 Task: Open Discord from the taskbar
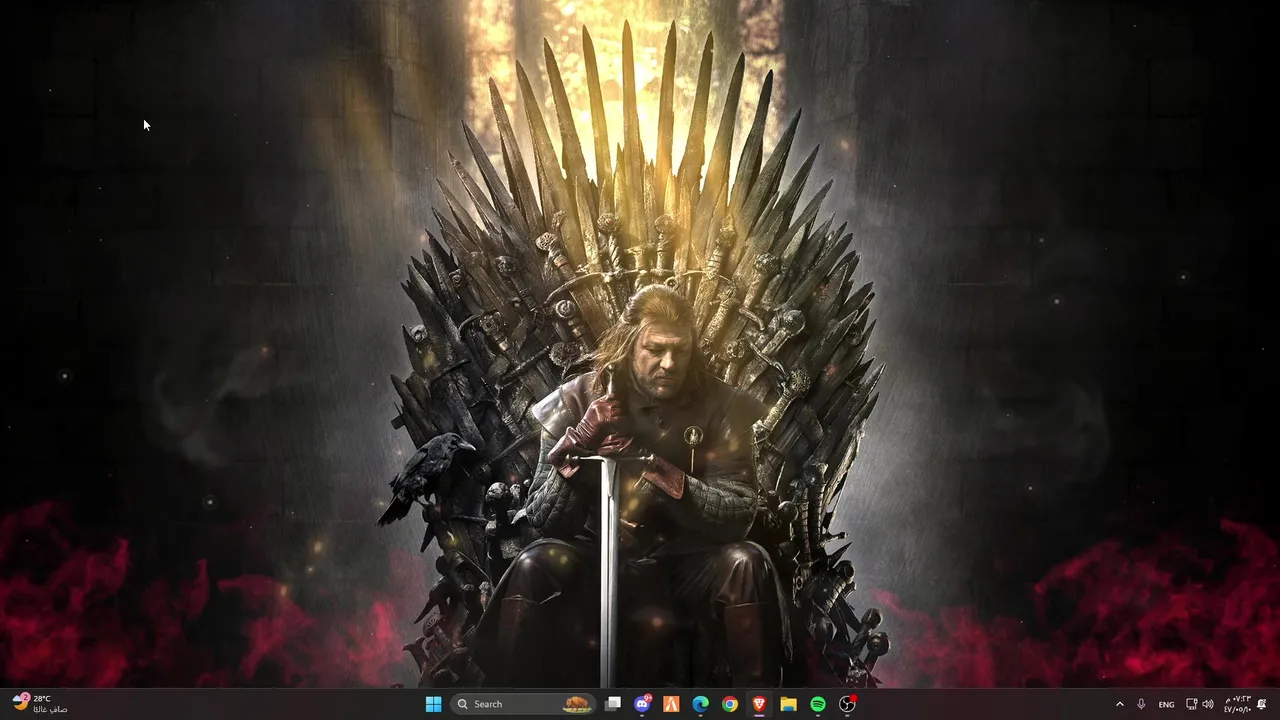[642, 704]
